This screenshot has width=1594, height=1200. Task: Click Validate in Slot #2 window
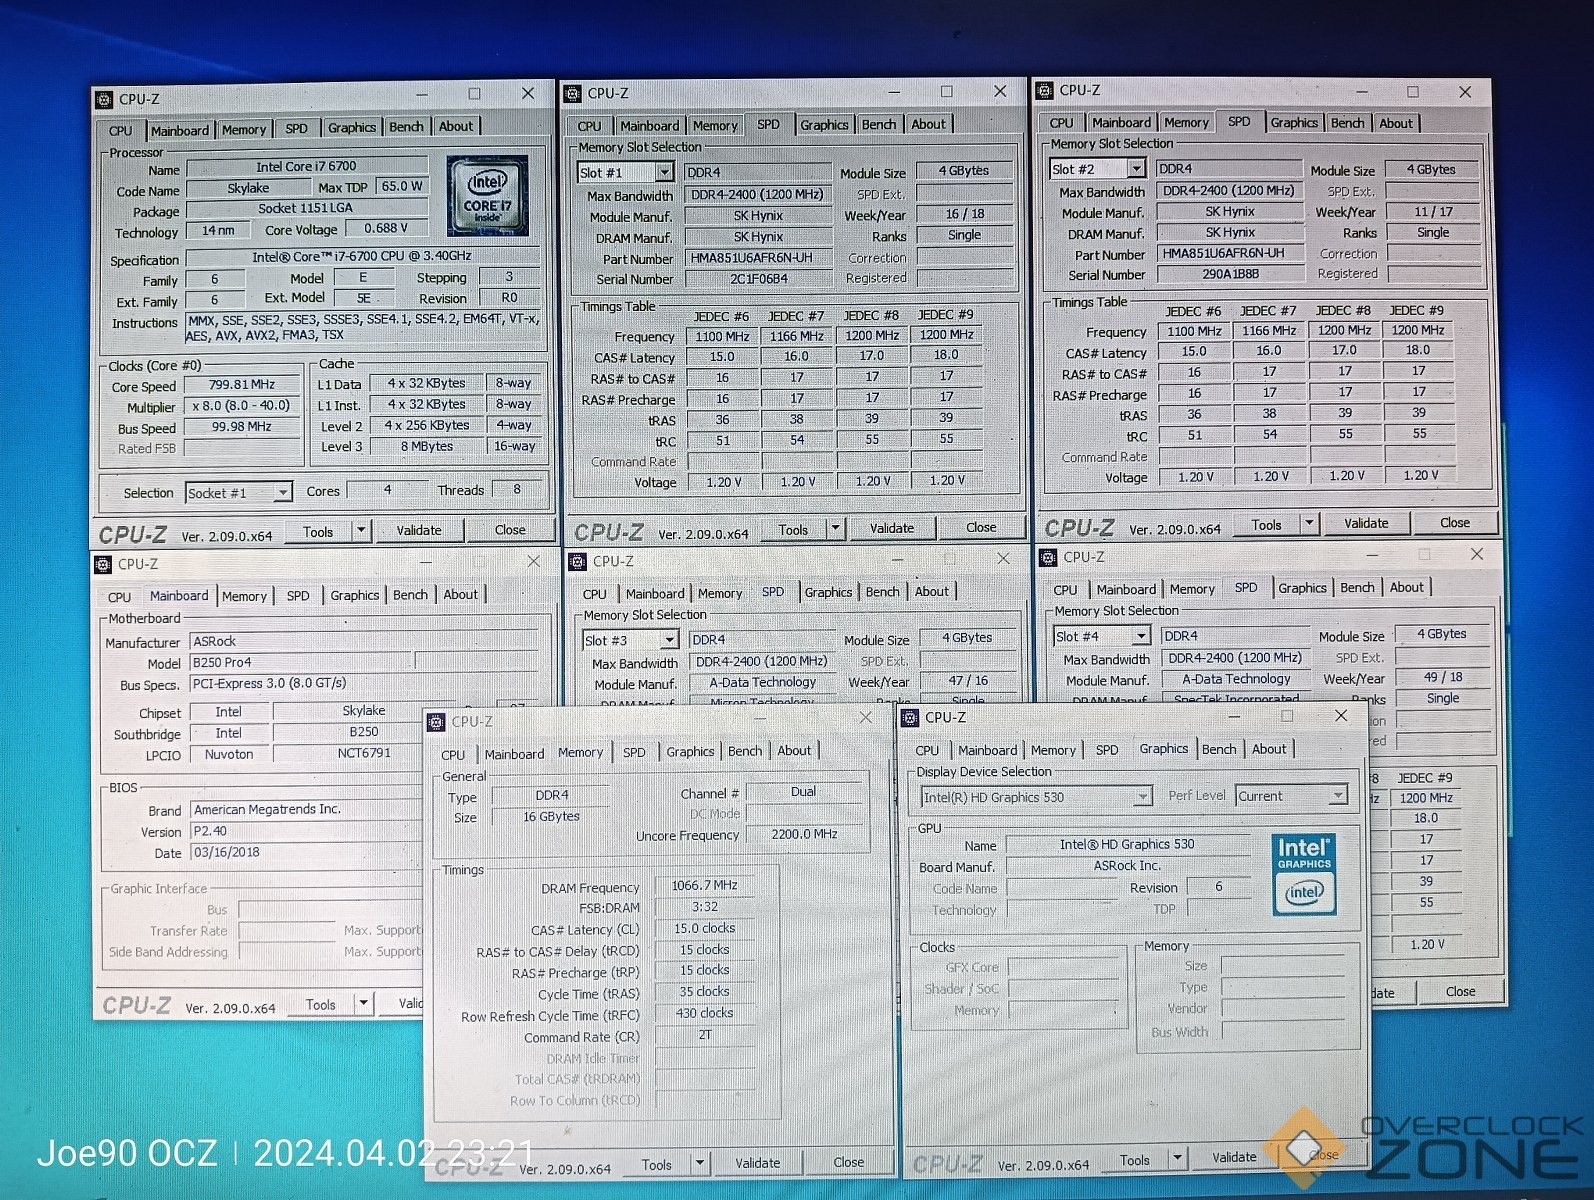1366,523
